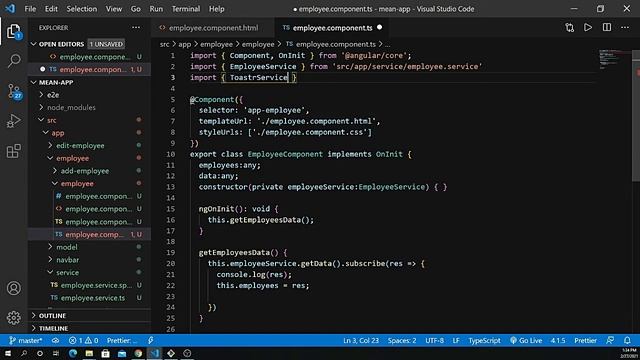640x360 pixels.
Task: Open errors and warnings indicator in status bar
Action: pos(83,340)
